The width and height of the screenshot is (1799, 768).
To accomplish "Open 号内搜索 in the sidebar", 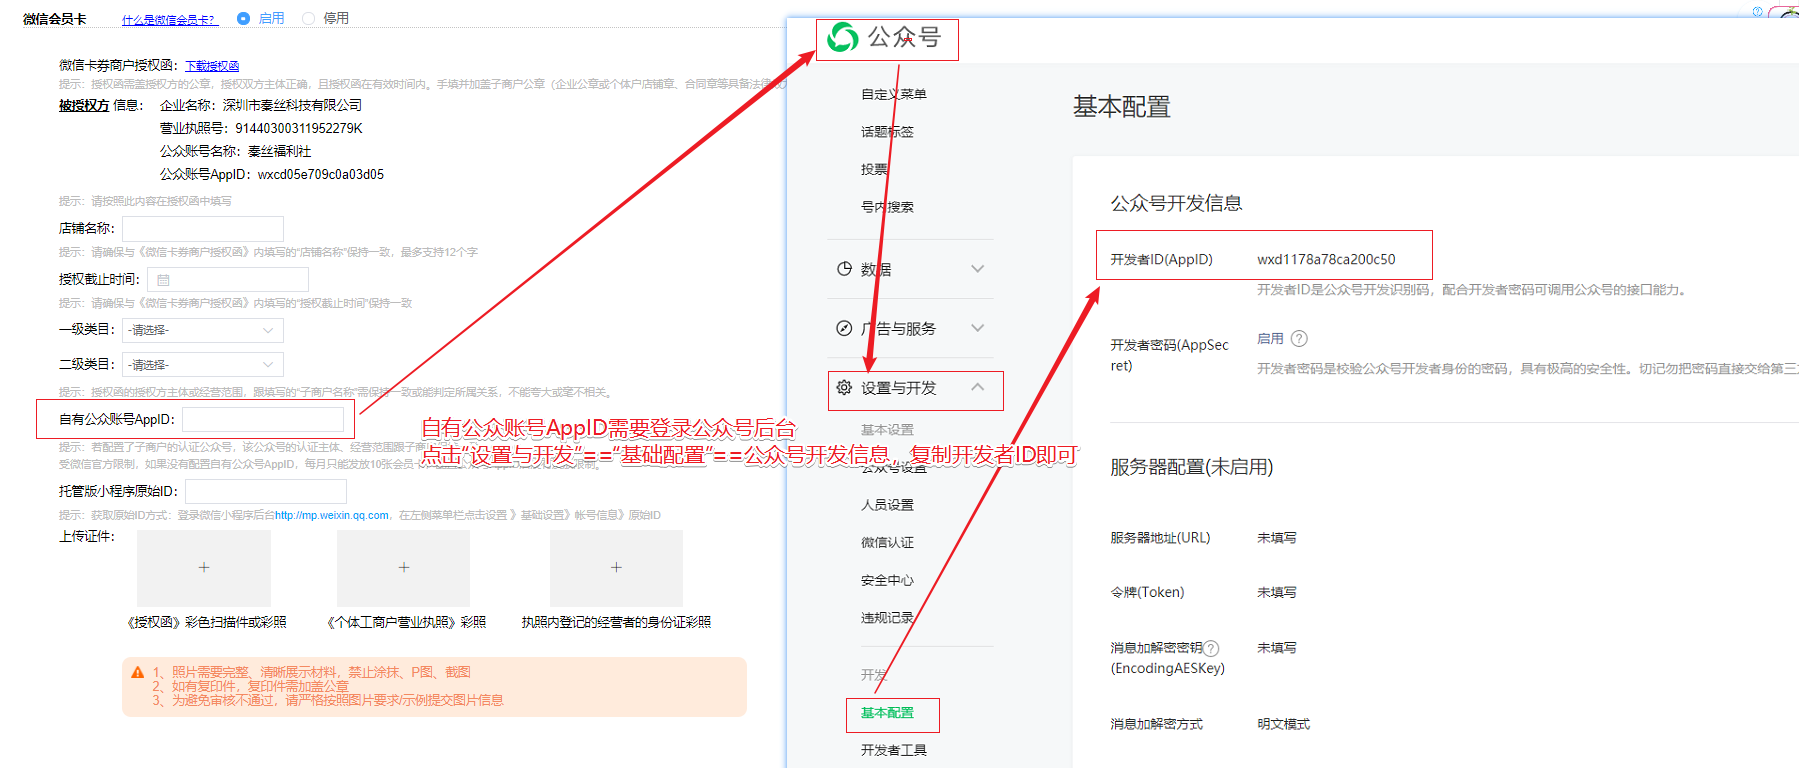I will 887,207.
